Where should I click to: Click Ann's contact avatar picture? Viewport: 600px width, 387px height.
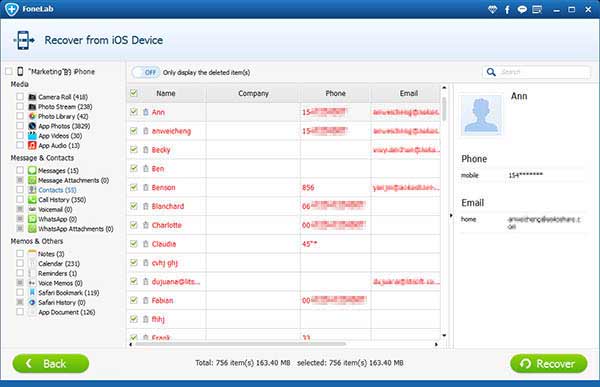[481, 115]
